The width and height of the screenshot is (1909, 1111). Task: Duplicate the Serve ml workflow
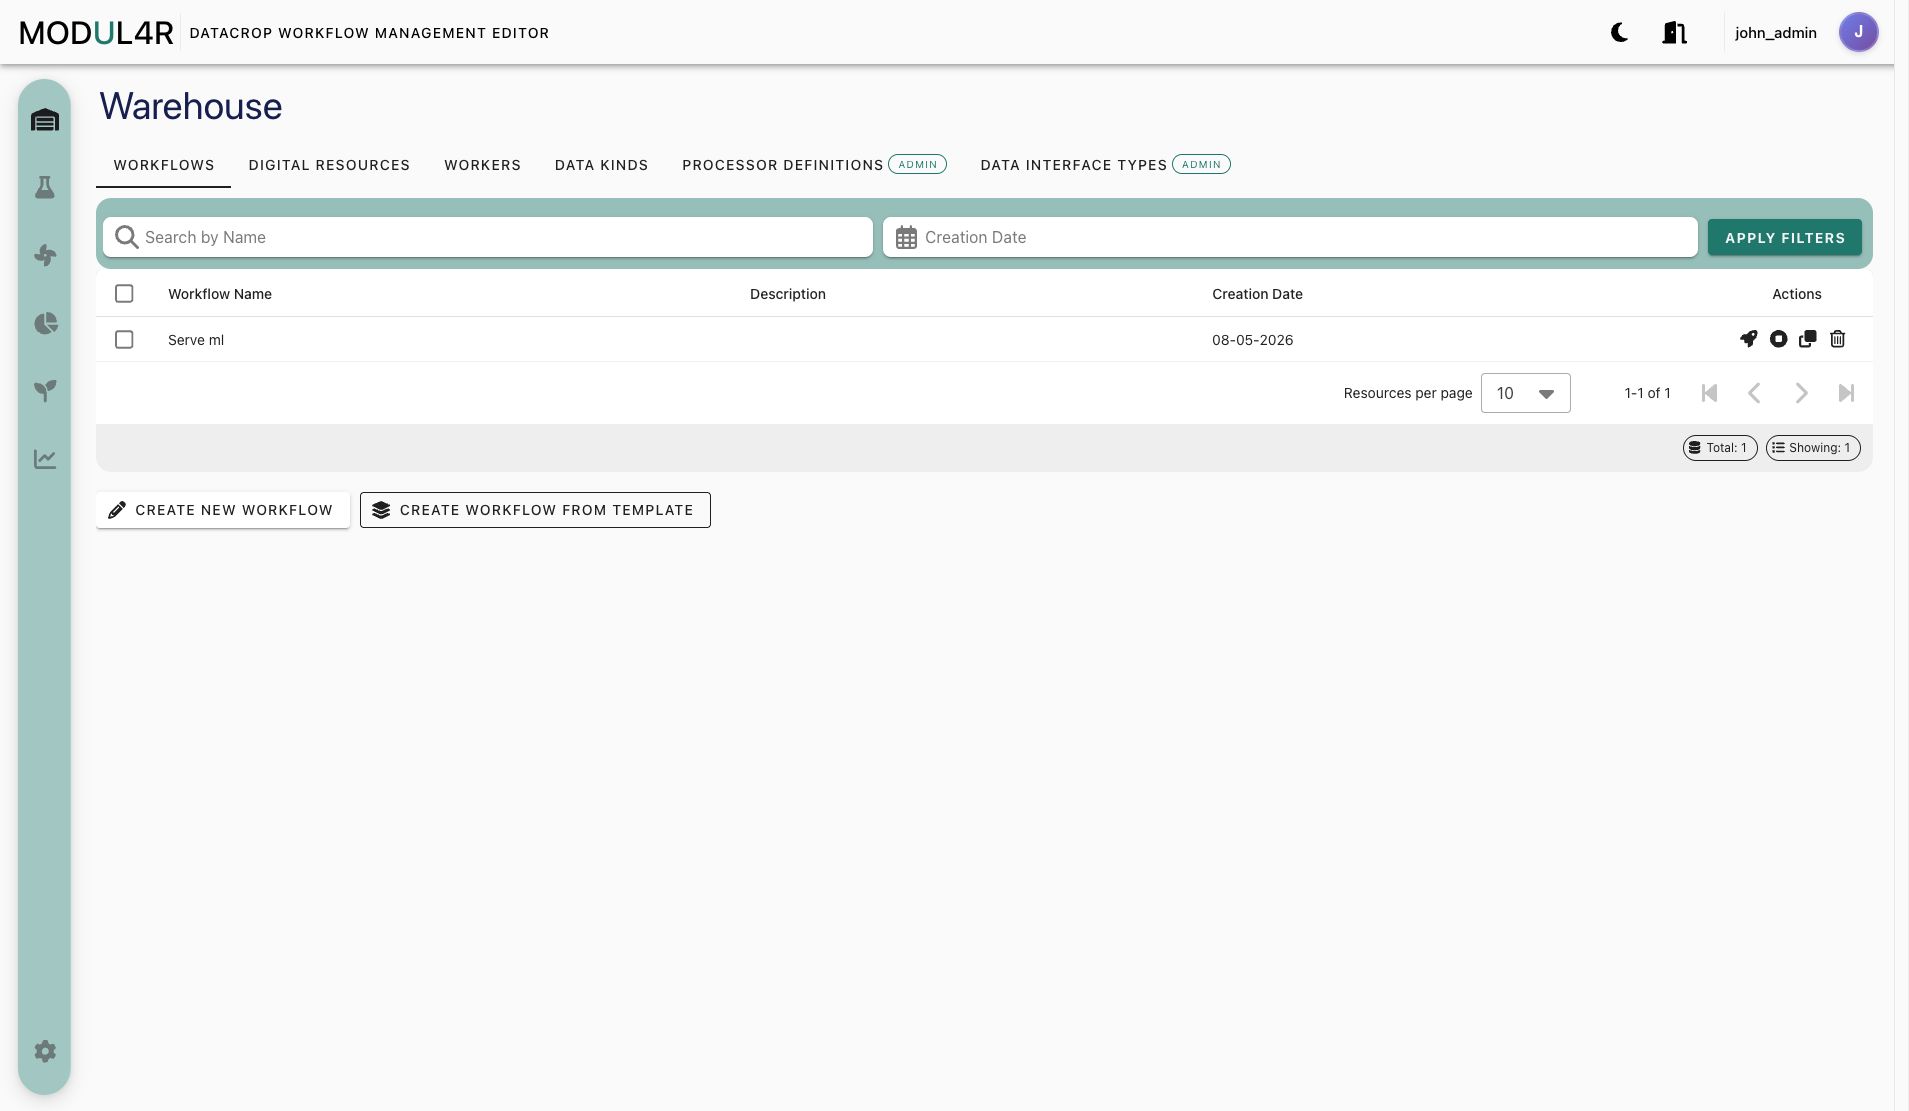[x=1807, y=339]
